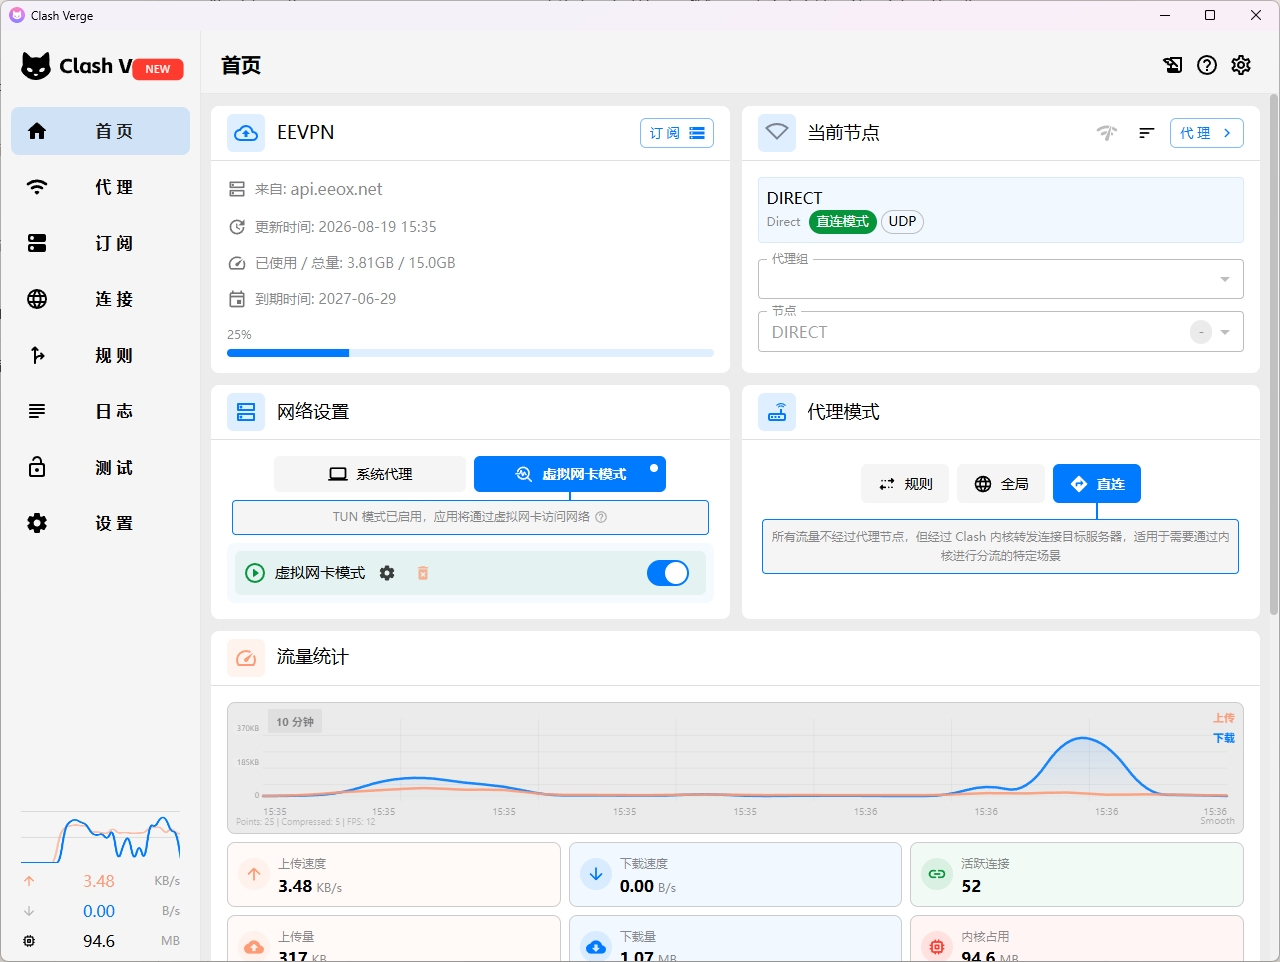
Task: Click the 活跃连接 52 card
Action: tap(1077, 875)
